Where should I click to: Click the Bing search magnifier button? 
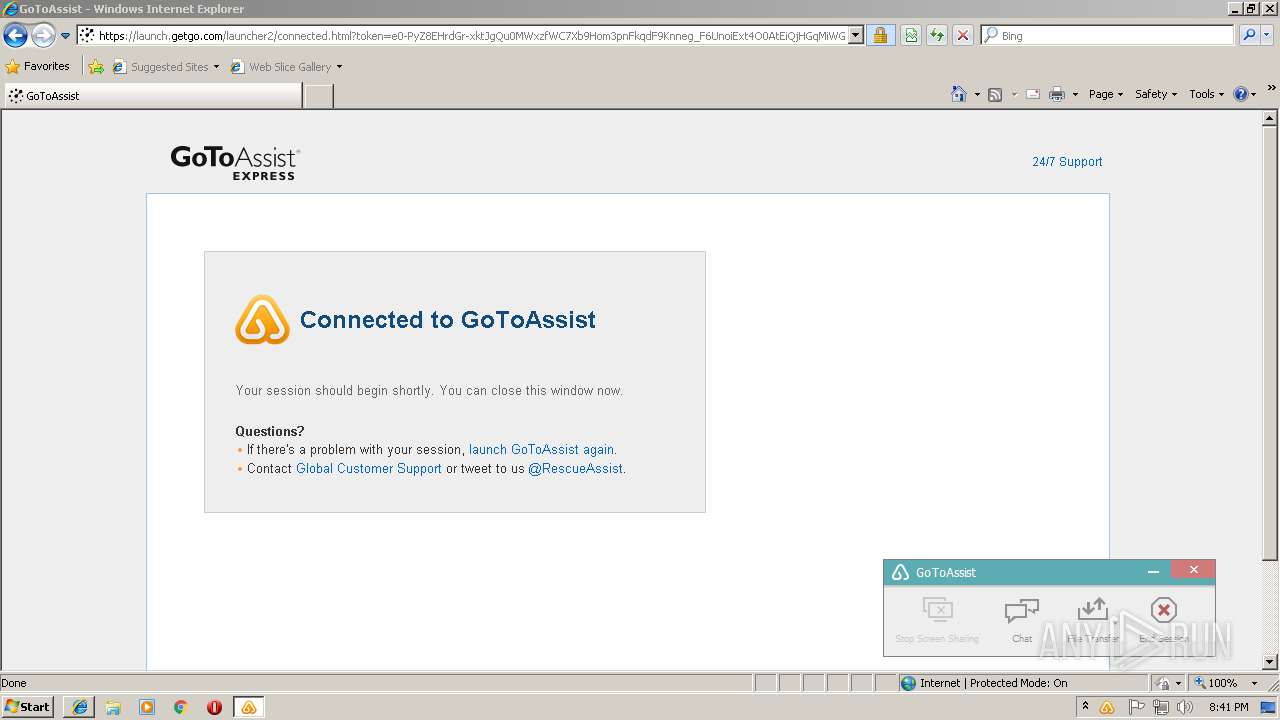point(1248,35)
